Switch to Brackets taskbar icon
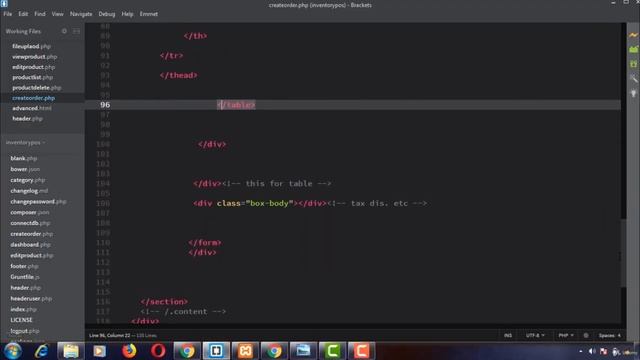This screenshot has width=640, height=360. click(x=216, y=351)
